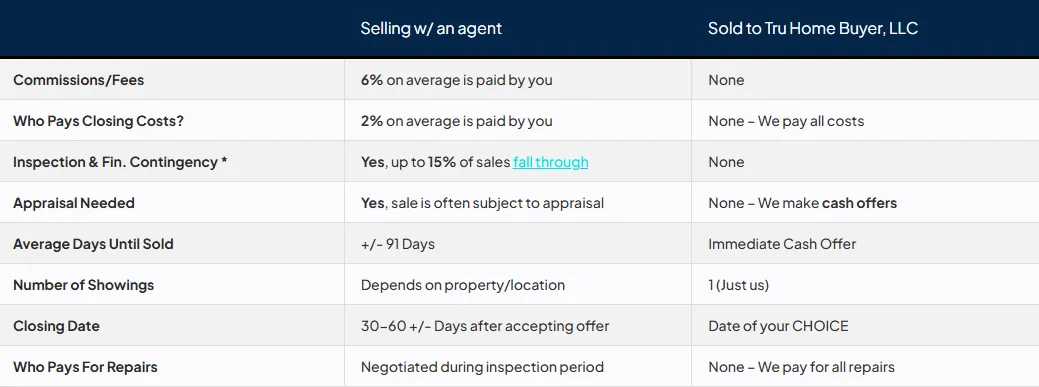Viewport: 1039px width, 387px height.
Task: Select 'Inspection & Fin. Contingency *' label
Action: [120, 162]
